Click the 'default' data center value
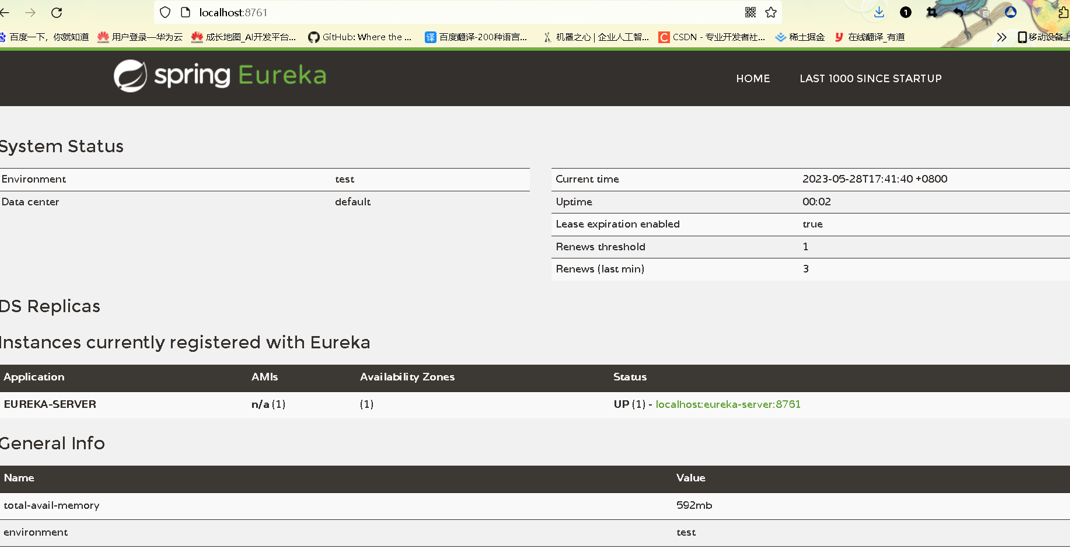The height and width of the screenshot is (547, 1070). coord(353,202)
